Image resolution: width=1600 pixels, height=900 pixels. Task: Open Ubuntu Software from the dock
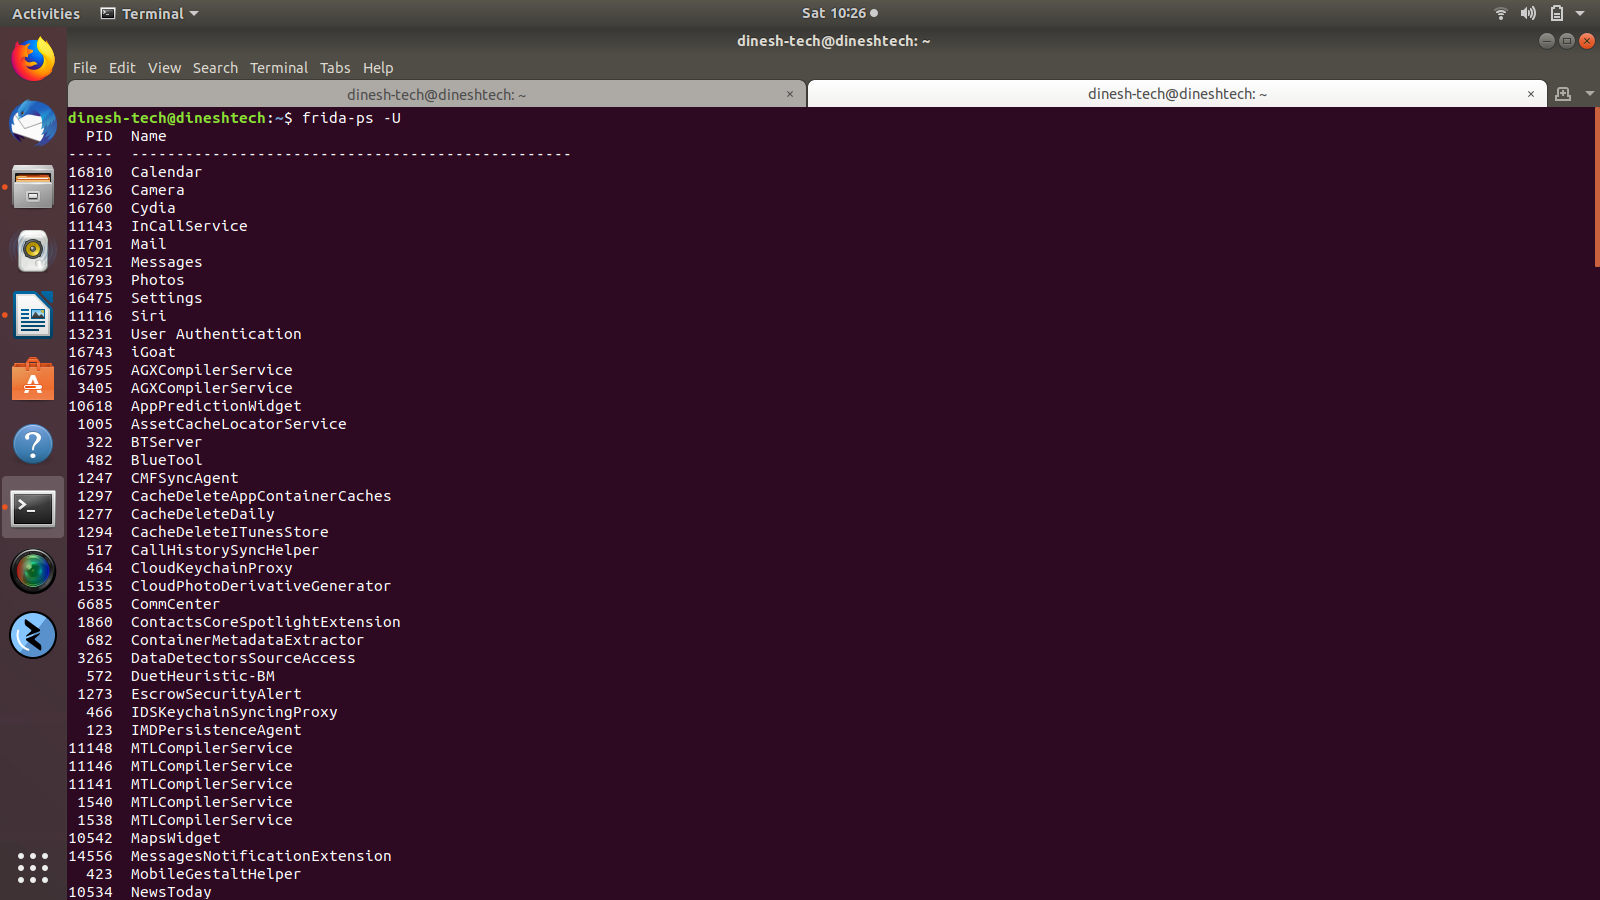pos(33,379)
